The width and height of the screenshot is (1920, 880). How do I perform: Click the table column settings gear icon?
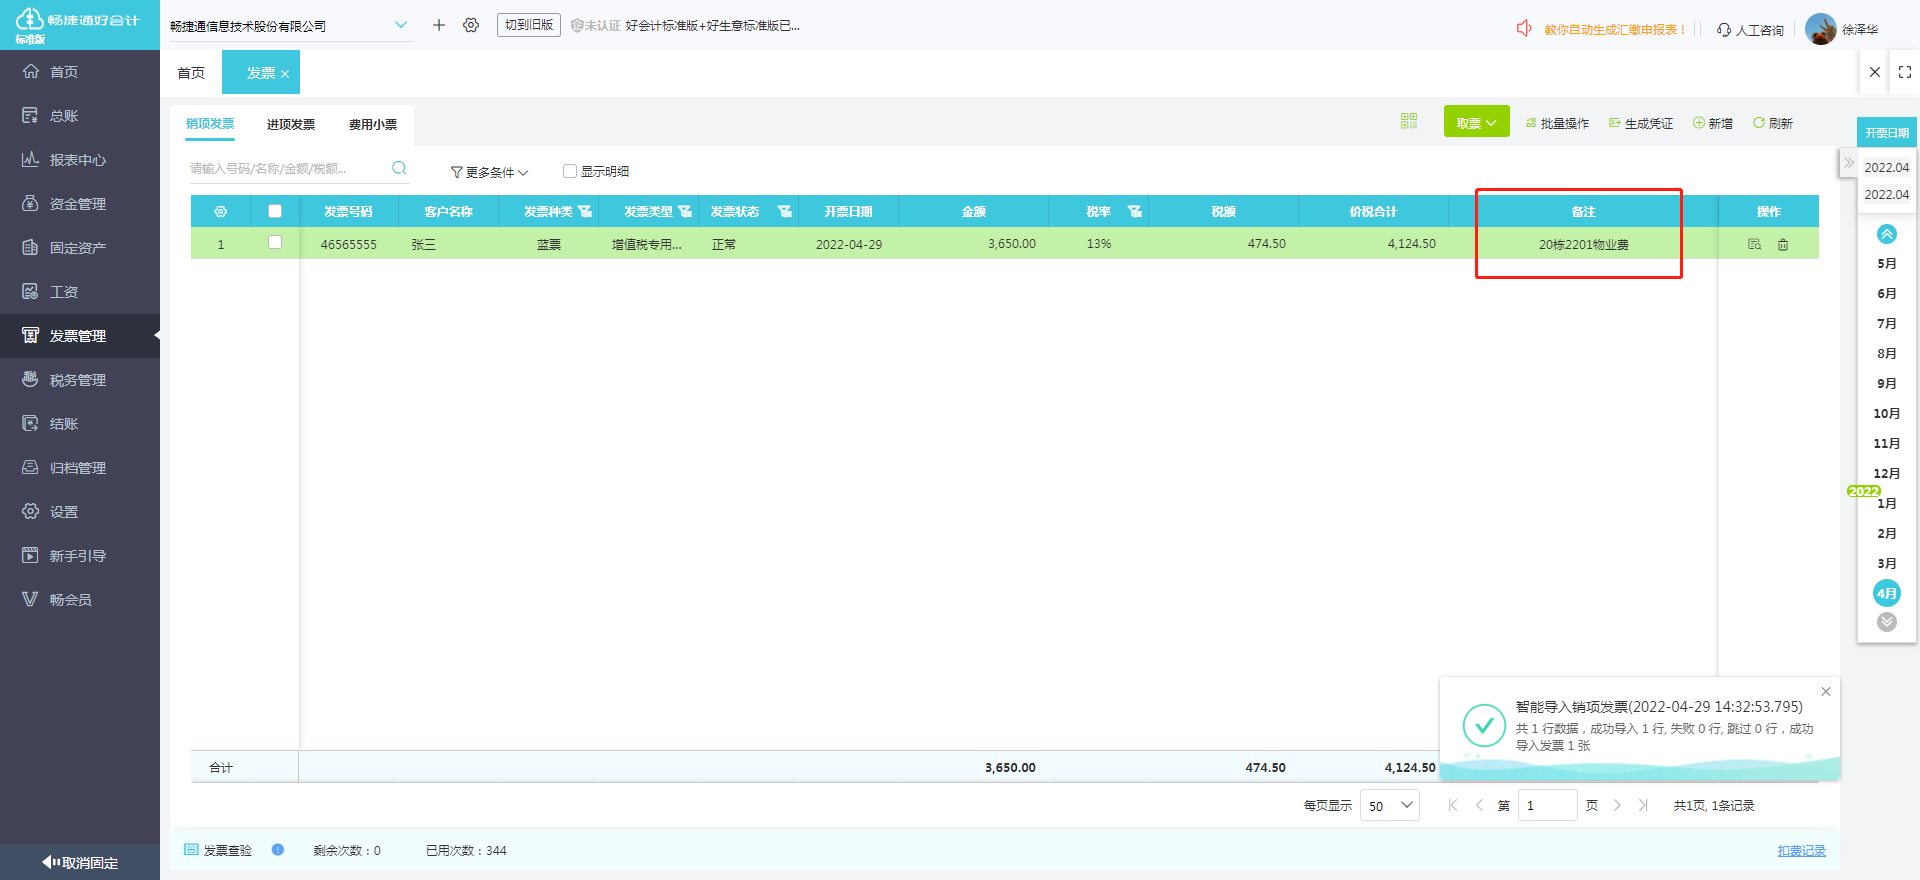(x=221, y=212)
